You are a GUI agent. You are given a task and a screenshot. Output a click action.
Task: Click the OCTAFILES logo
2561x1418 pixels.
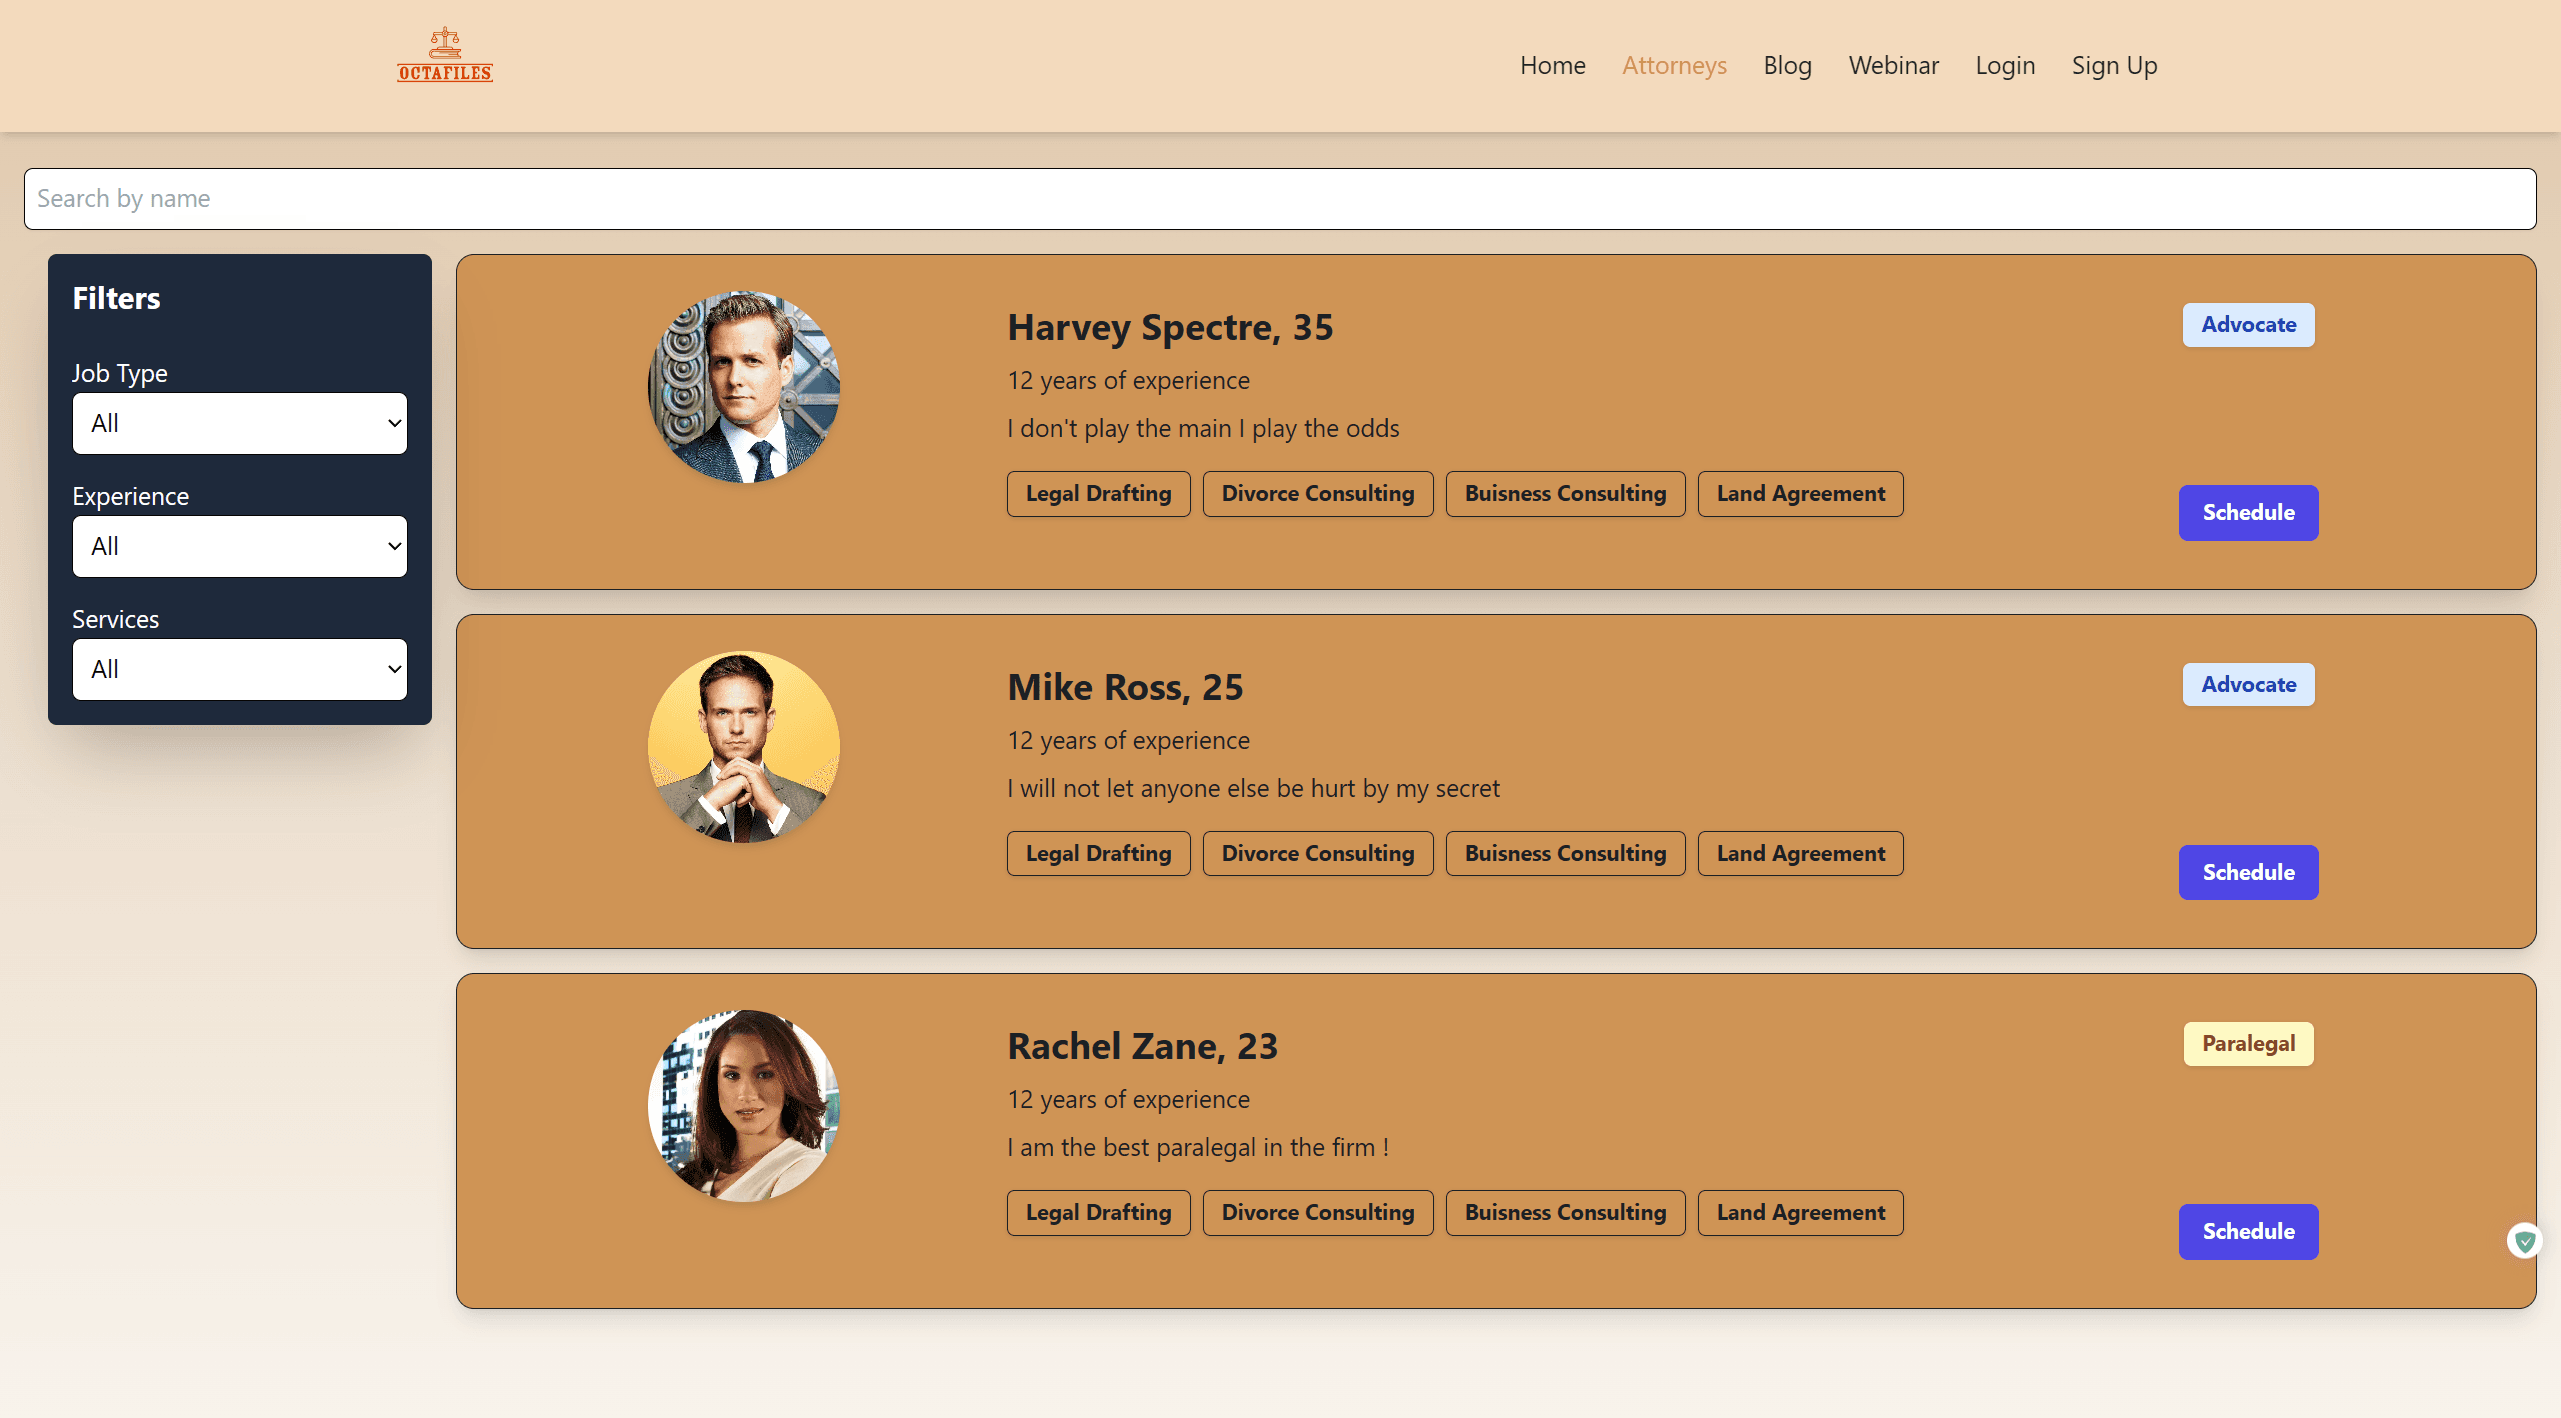pos(443,54)
